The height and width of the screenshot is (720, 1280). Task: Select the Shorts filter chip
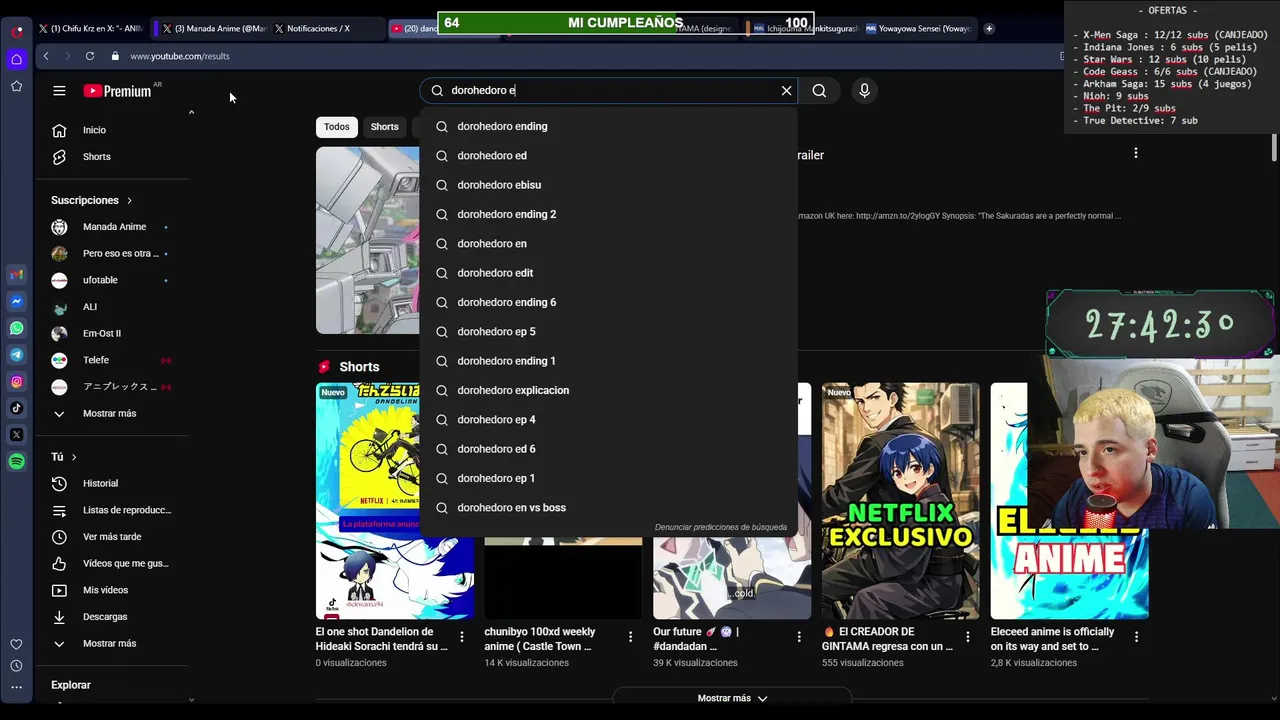tap(385, 127)
